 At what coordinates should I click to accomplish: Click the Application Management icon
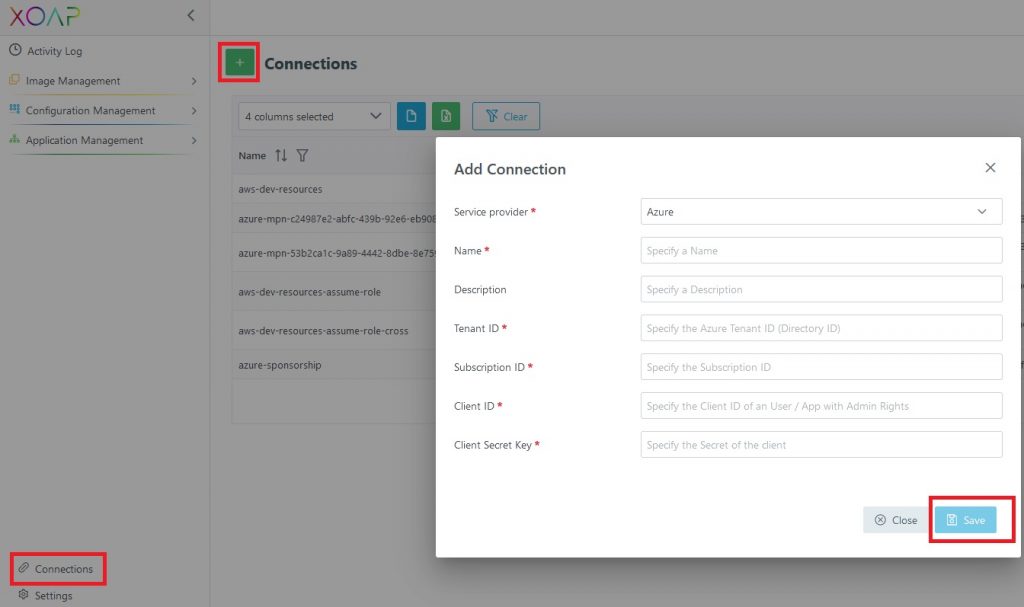(14, 139)
